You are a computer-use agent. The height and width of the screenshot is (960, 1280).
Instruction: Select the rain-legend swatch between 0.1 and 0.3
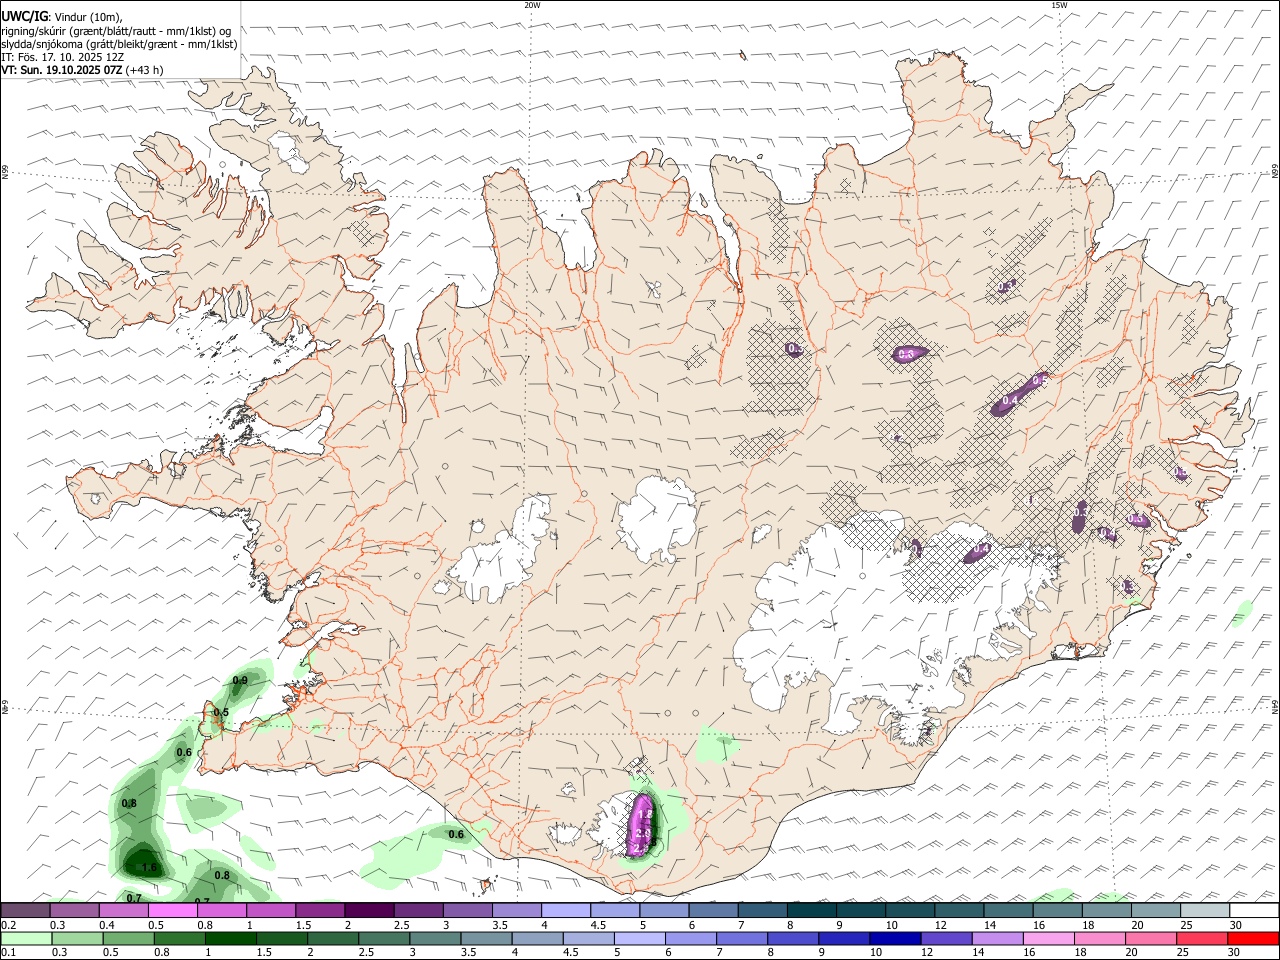tap(25, 938)
